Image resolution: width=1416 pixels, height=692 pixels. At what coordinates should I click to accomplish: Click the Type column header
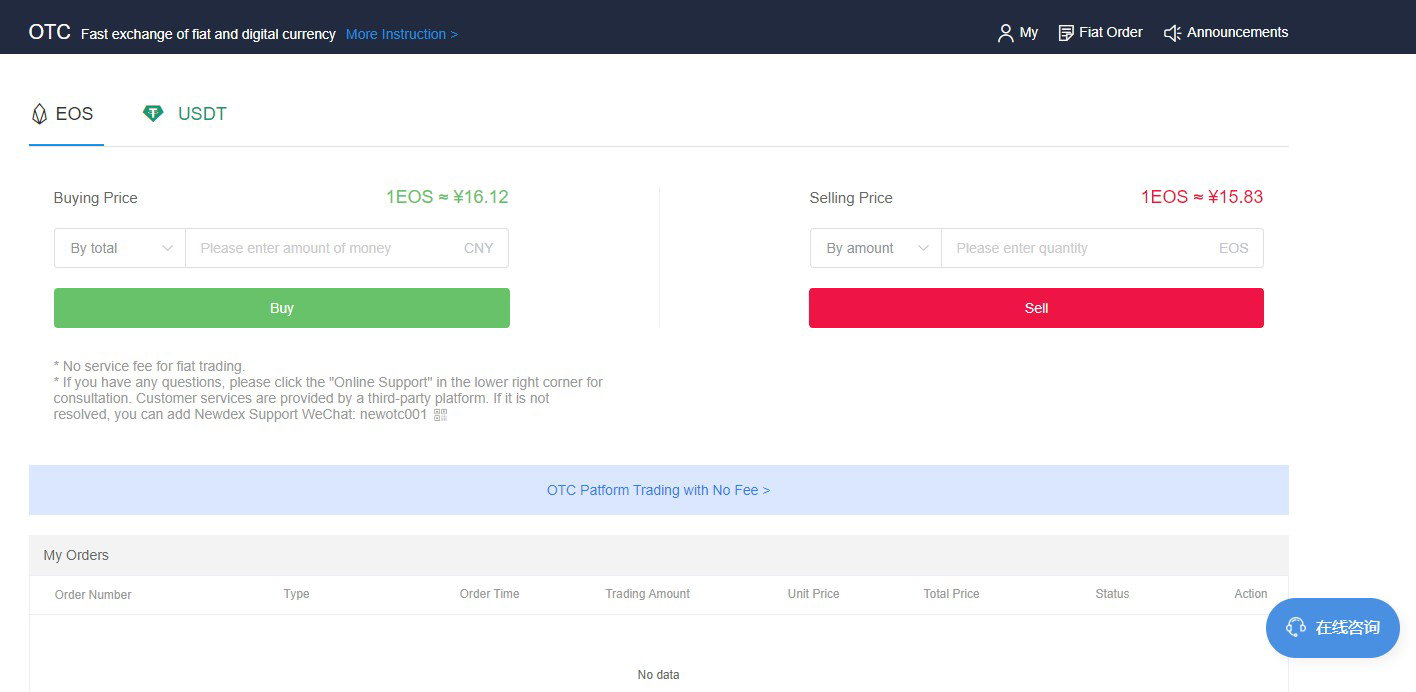click(296, 594)
